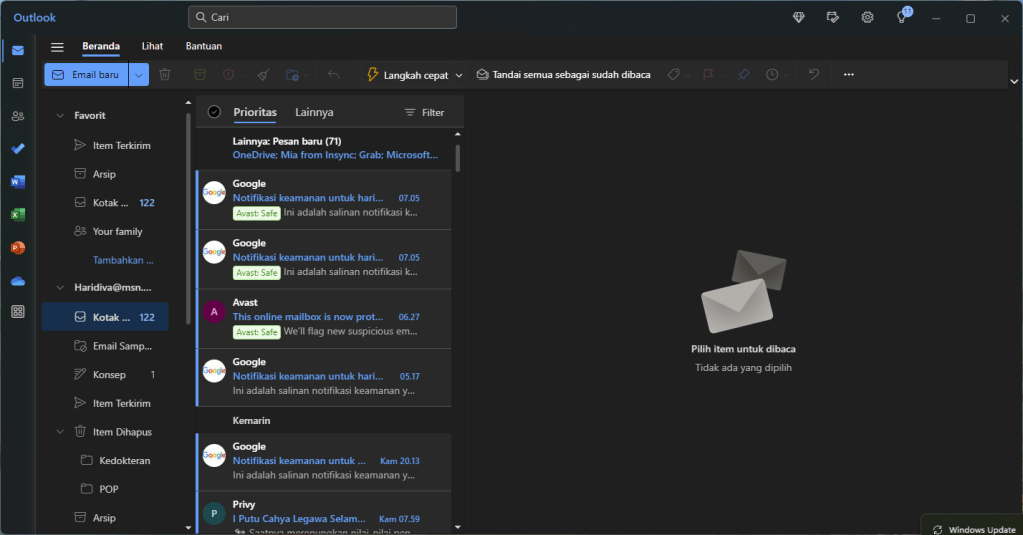Screen dimensions: 1023x535
Task: Open the Email baru dropdown arrow
Action: [x=139, y=75]
